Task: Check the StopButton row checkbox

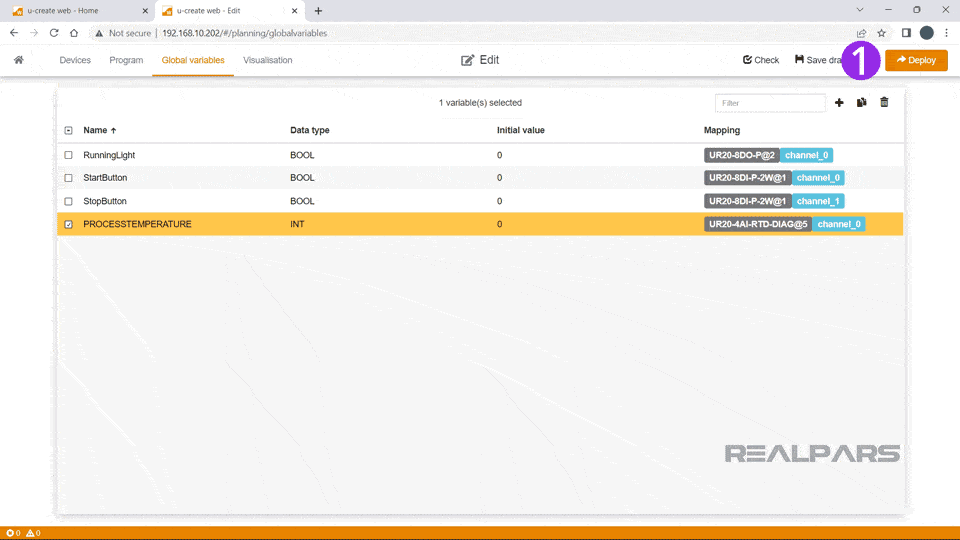Action: pos(69,201)
